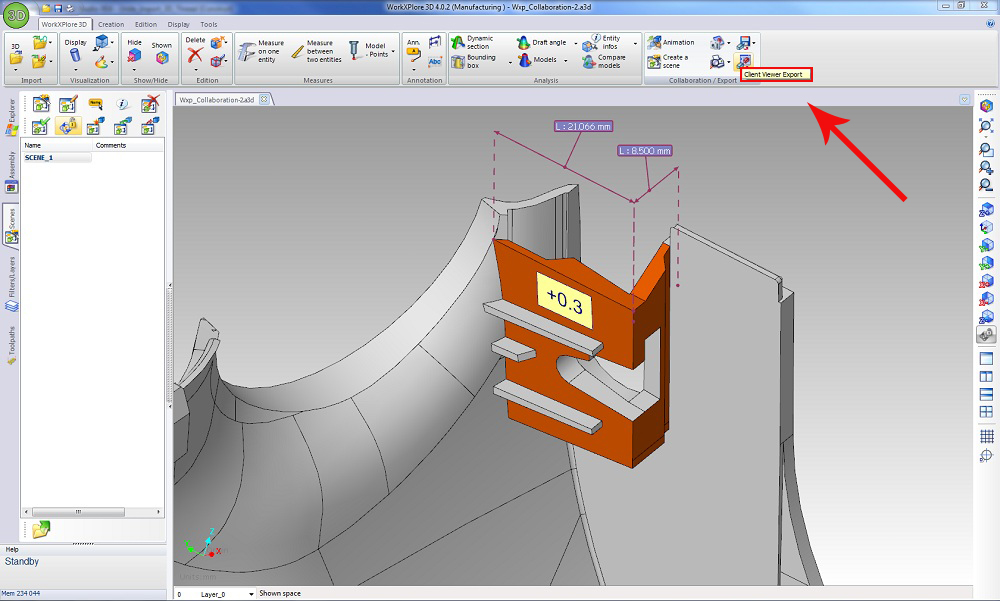
Task: Expand the Layer_0 dropdown in status bar
Action: point(249,594)
